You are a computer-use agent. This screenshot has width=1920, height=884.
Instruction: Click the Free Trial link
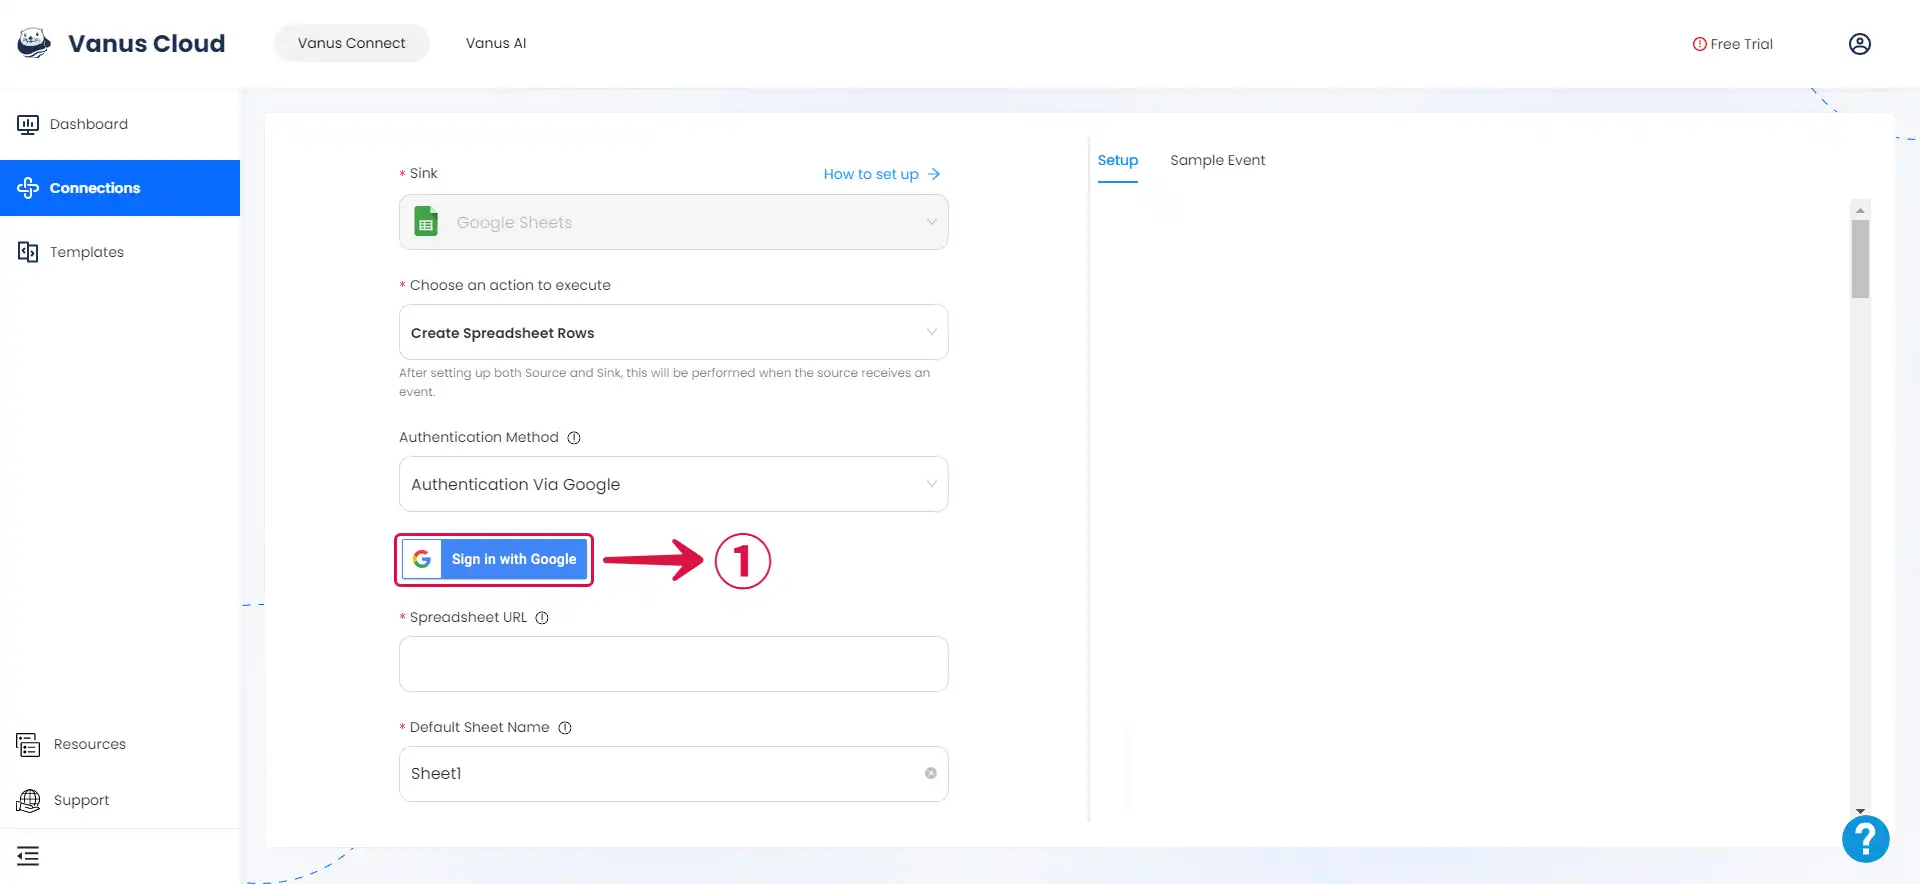tap(1733, 44)
